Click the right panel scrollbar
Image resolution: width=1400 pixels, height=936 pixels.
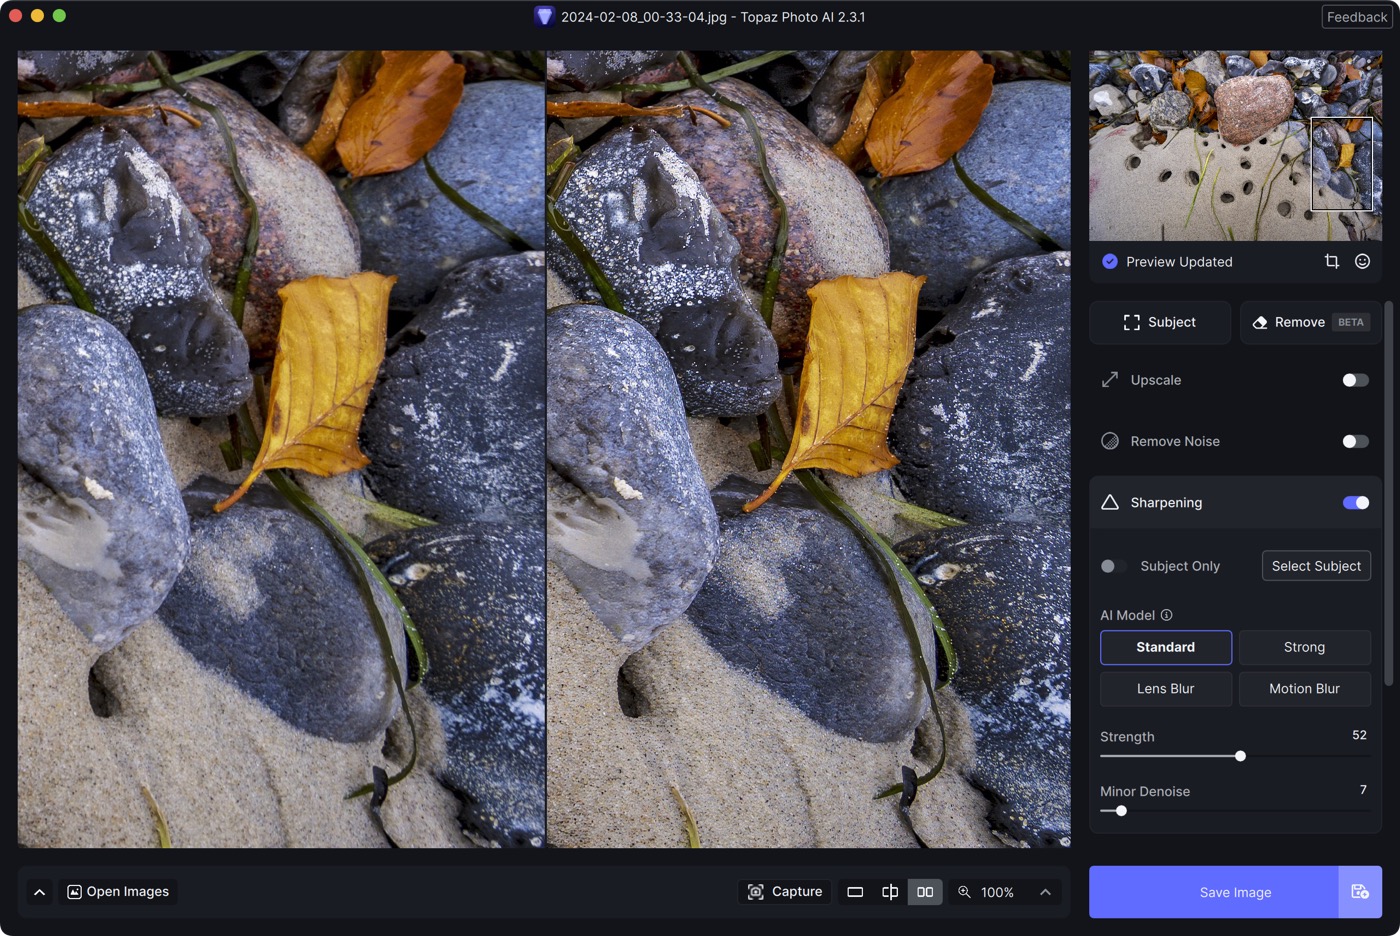(x=1388, y=493)
